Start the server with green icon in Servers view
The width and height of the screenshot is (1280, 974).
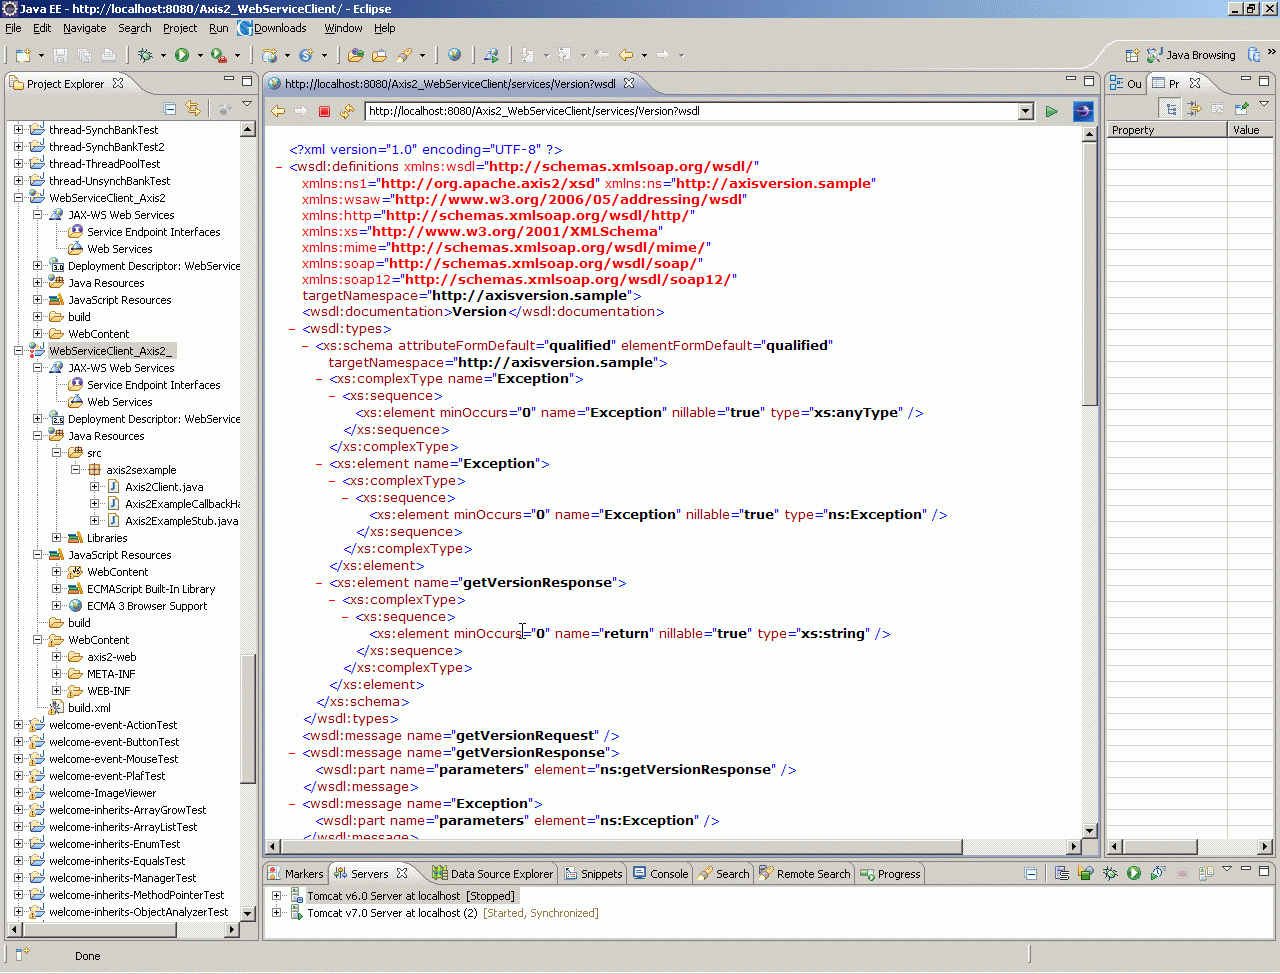(1134, 873)
